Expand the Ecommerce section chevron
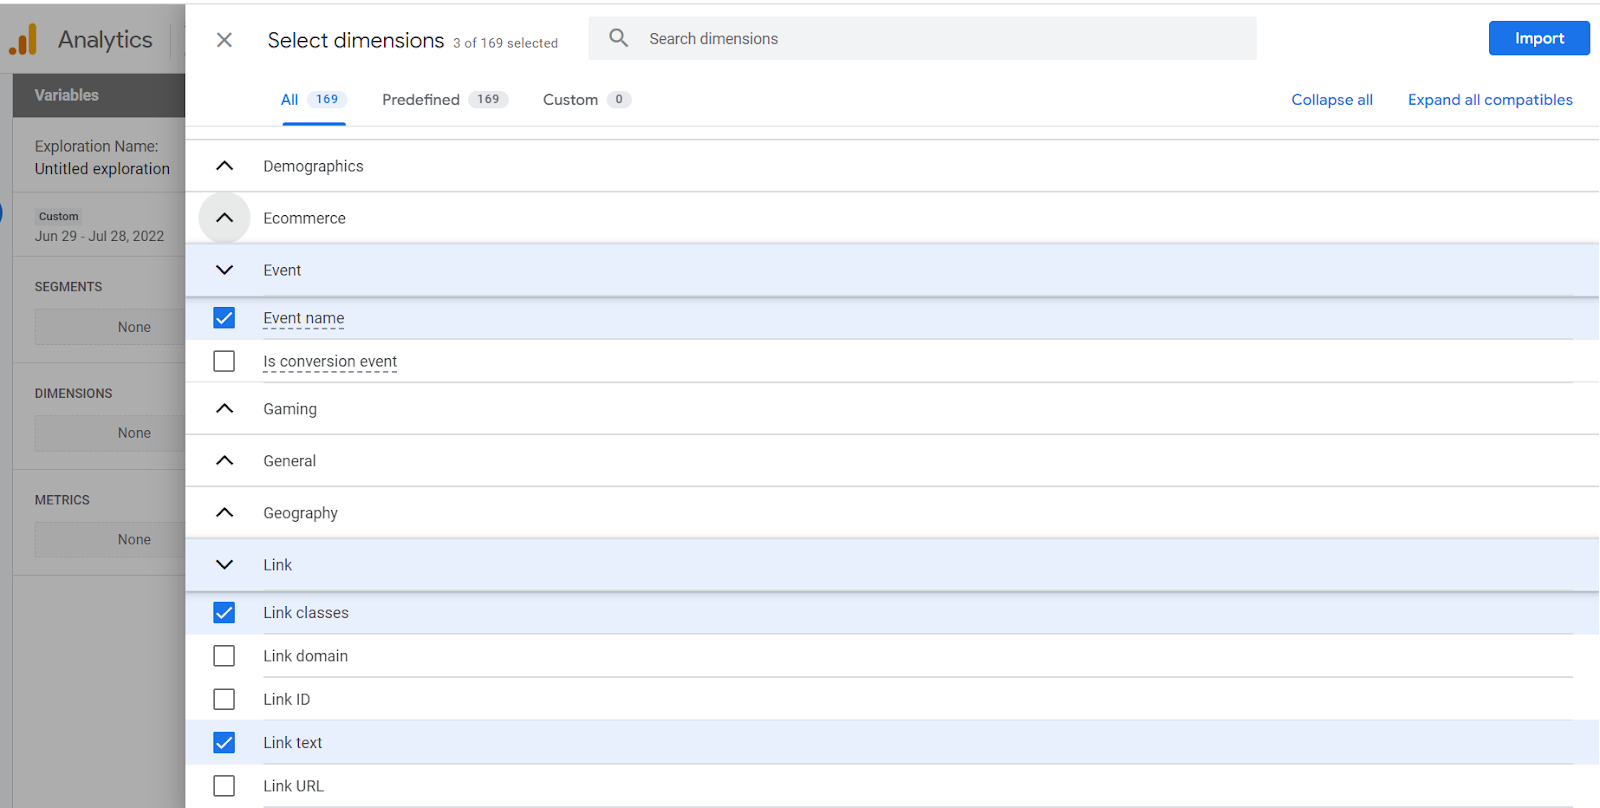This screenshot has height=808, width=1600. (225, 218)
